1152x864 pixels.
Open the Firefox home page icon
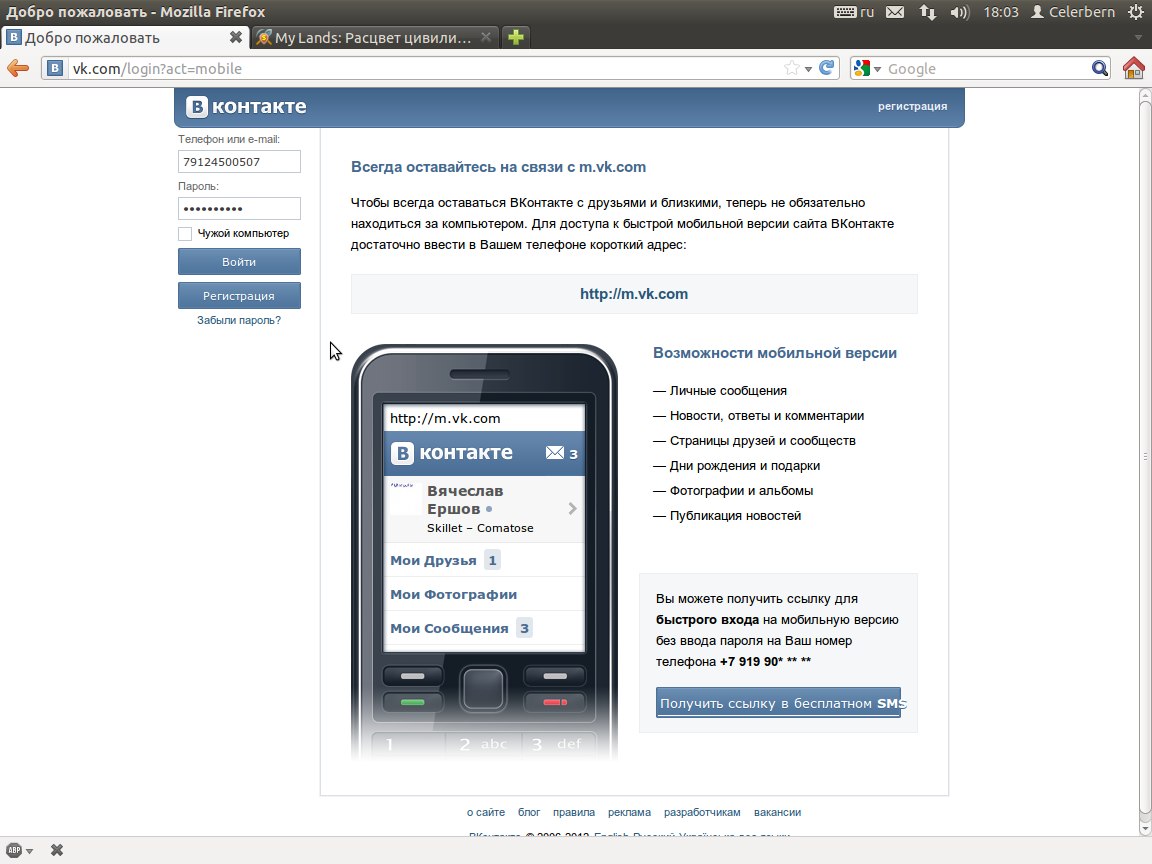pyautogui.click(x=1133, y=68)
